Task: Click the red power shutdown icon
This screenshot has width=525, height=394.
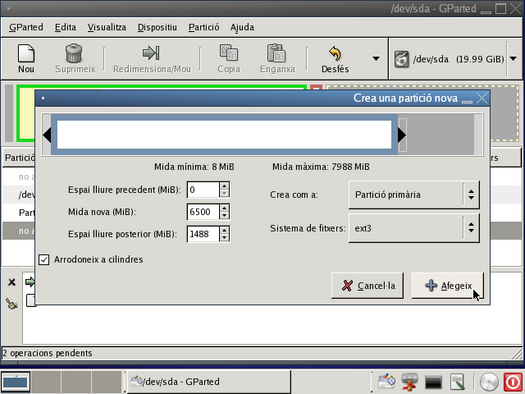Action: point(513,382)
